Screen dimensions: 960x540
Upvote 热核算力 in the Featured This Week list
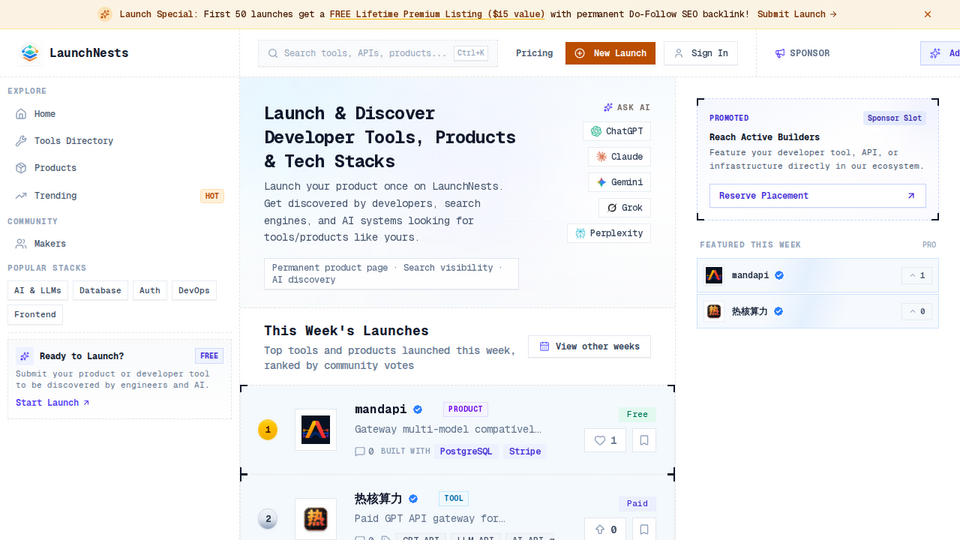[917, 312]
